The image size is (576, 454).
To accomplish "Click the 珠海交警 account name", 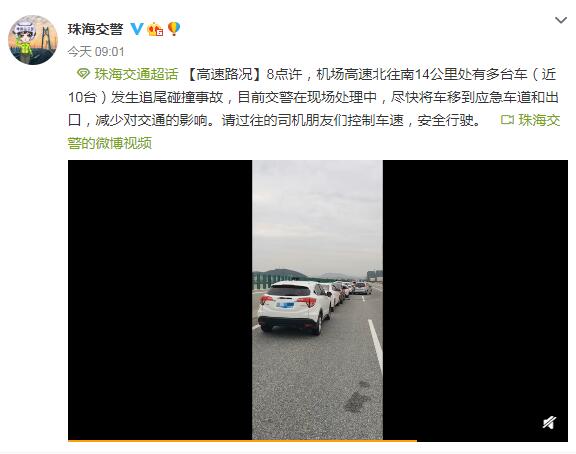I will (95, 29).
